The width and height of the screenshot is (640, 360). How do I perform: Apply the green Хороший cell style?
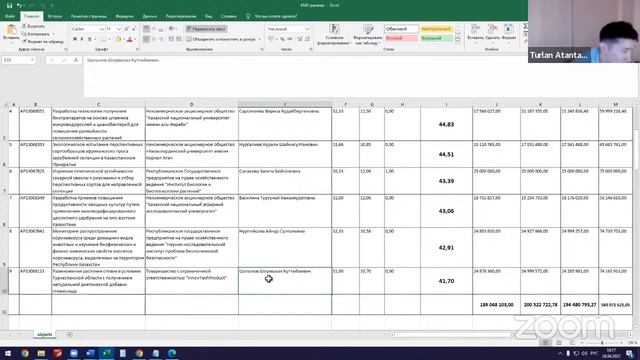(x=436, y=38)
